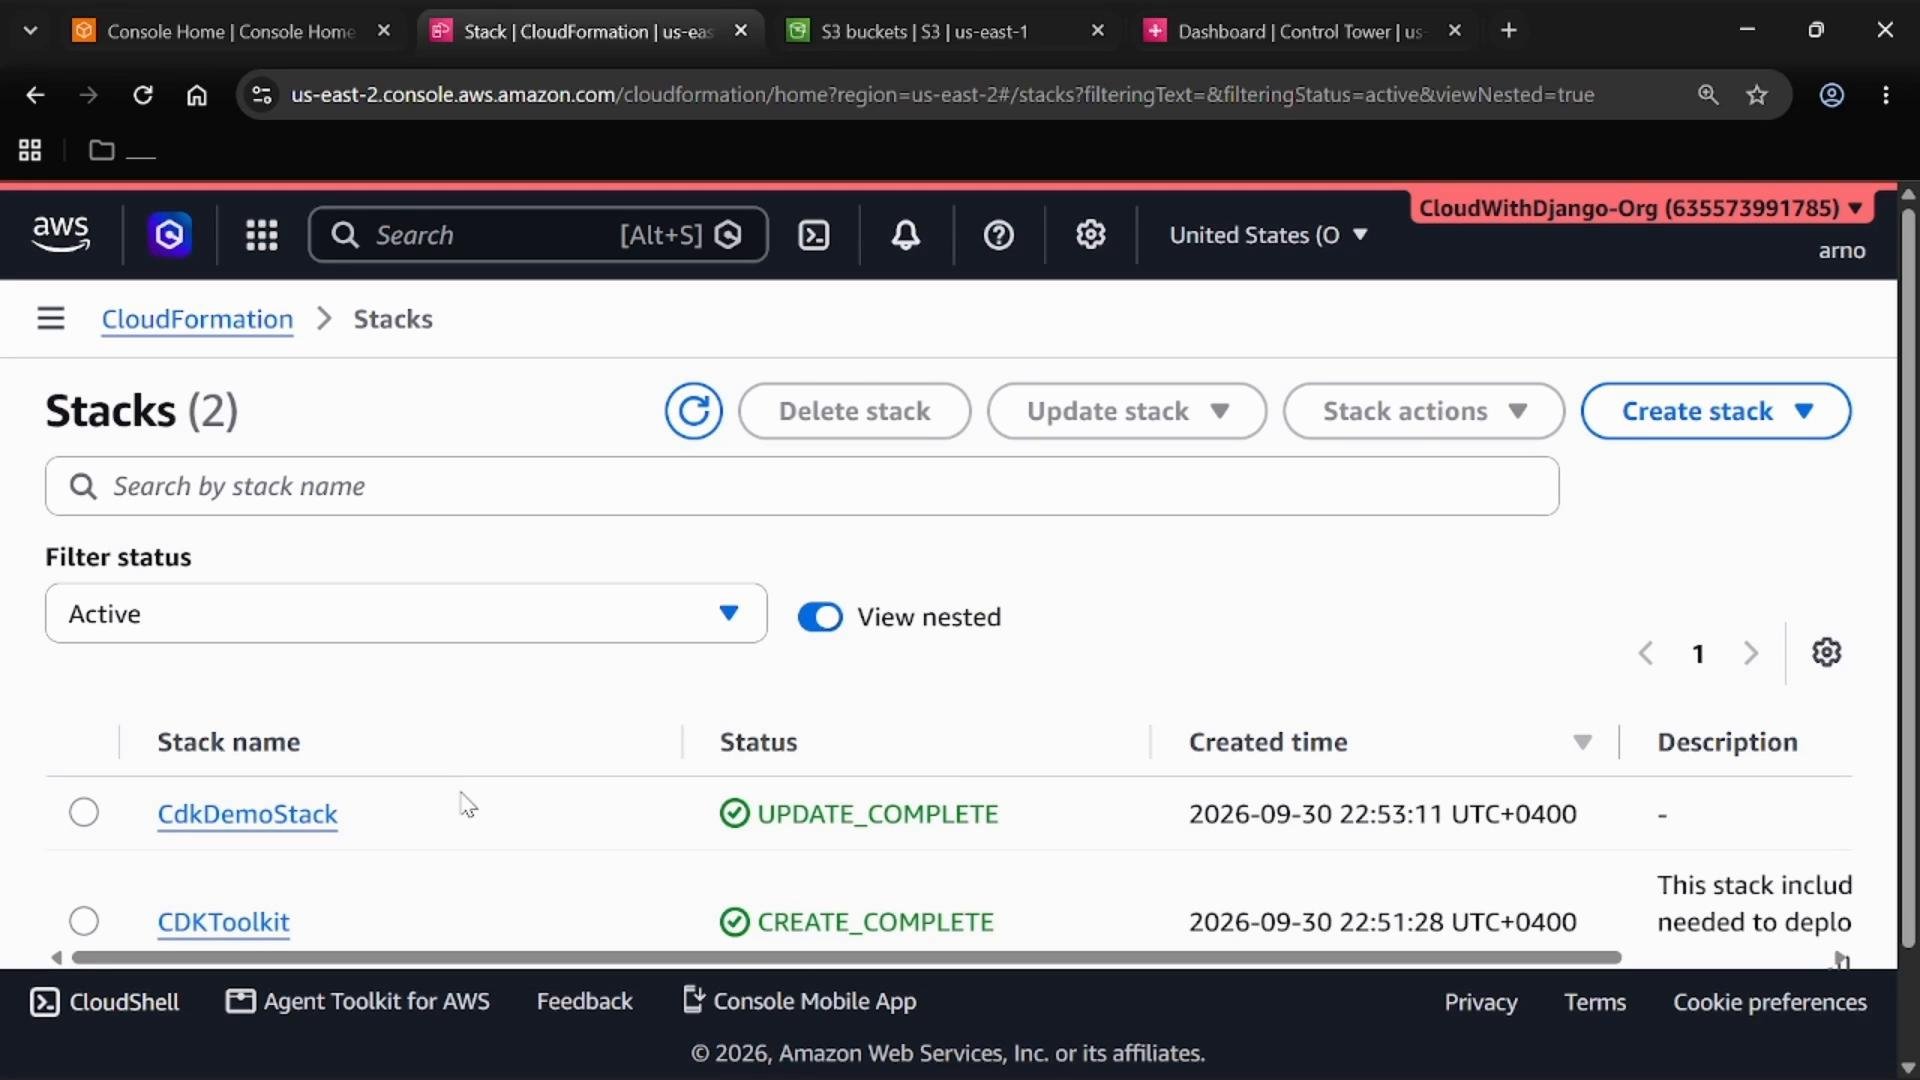View site information icon in address bar
The width and height of the screenshot is (1920, 1080).
pyautogui.click(x=262, y=95)
